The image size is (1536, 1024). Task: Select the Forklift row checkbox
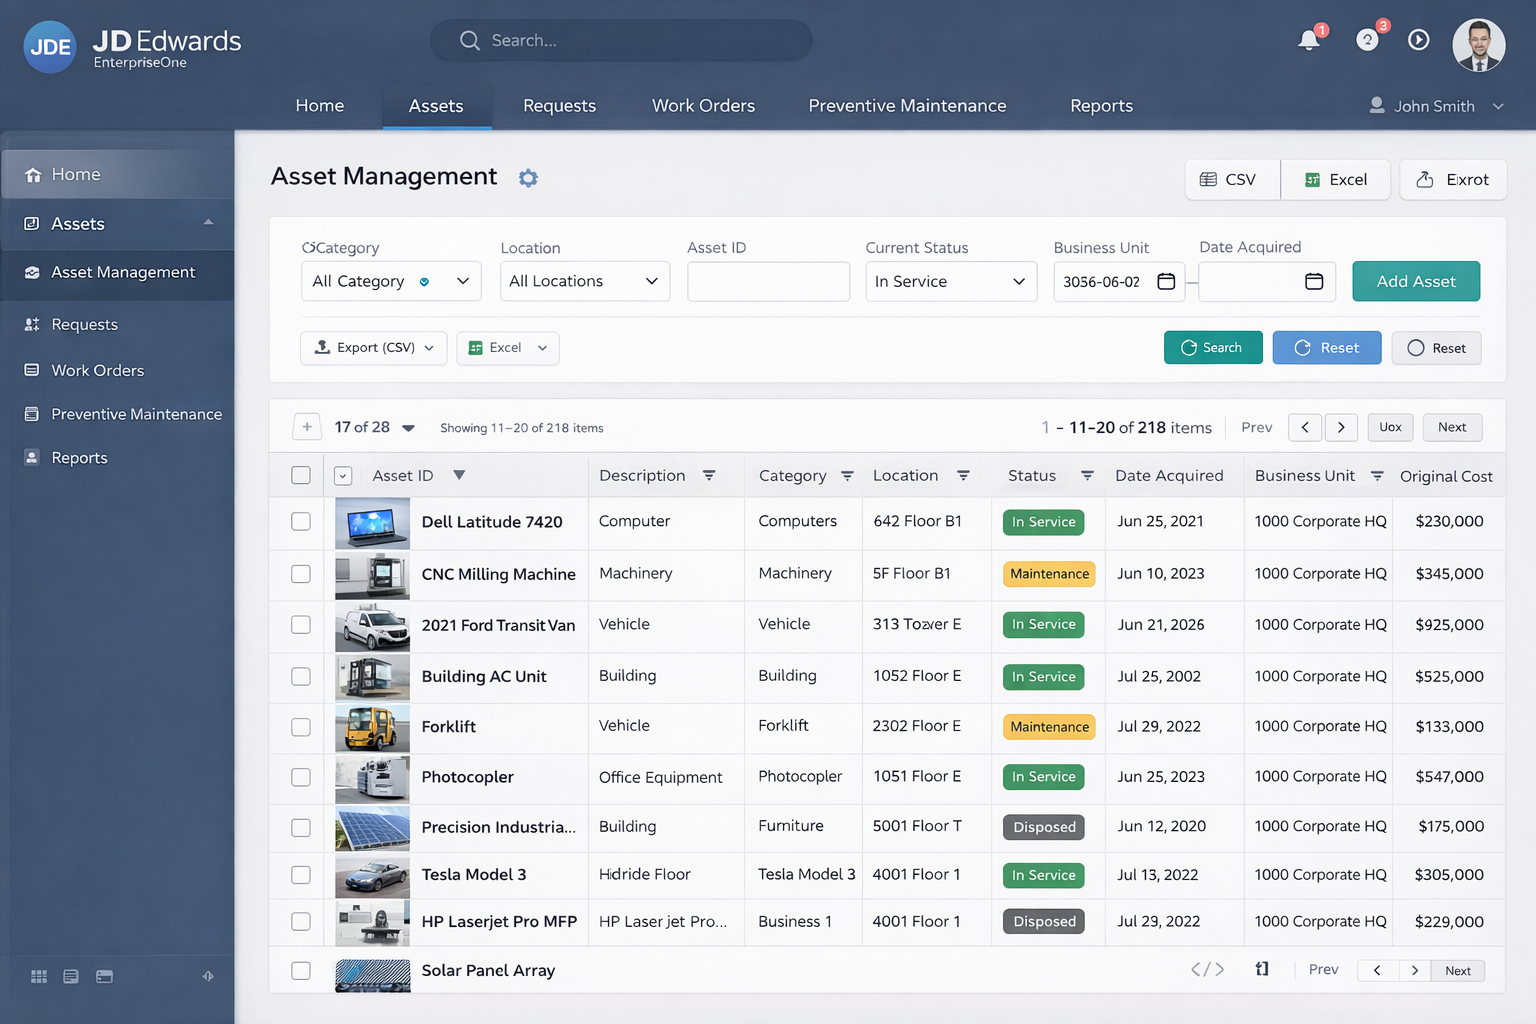(301, 727)
